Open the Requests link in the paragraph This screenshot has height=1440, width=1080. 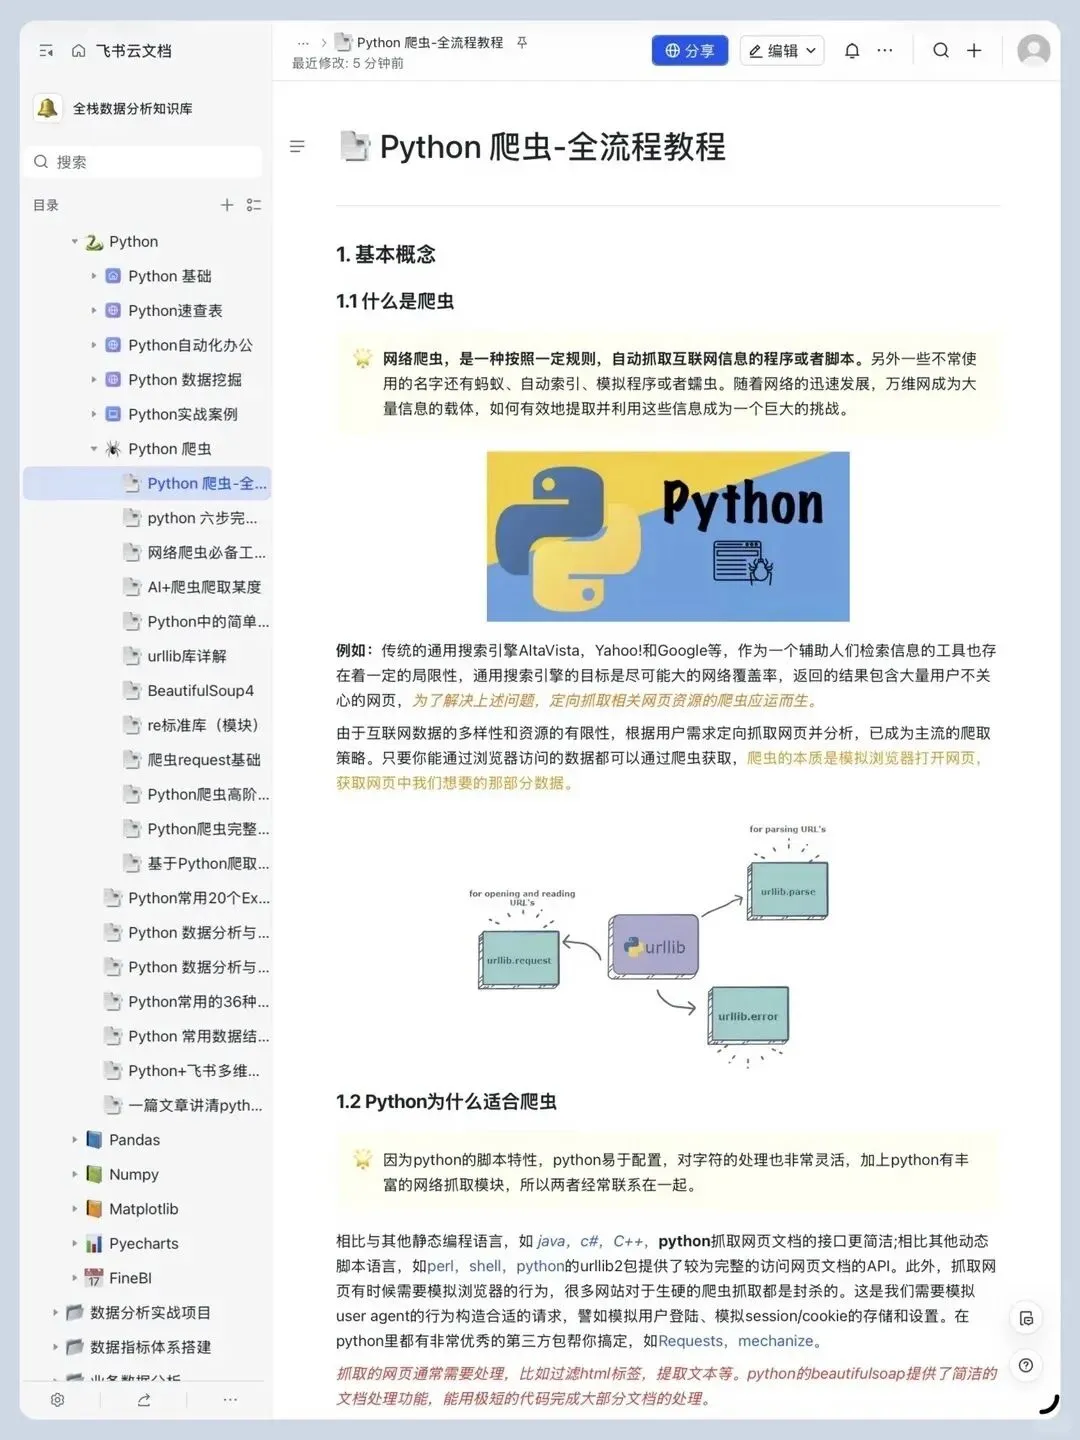coord(690,1341)
